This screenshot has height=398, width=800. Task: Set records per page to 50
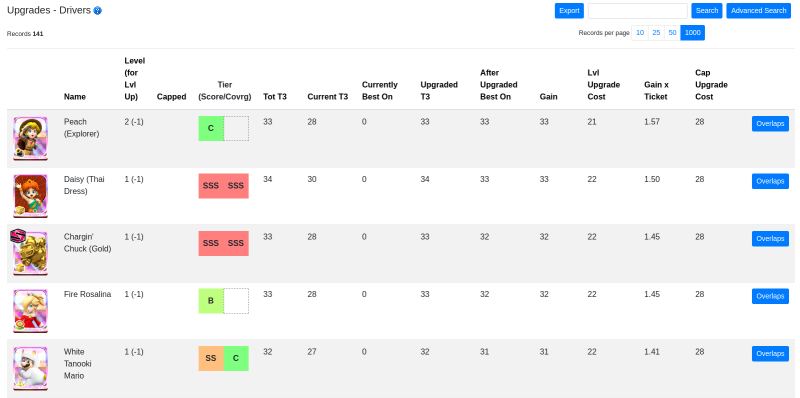pyautogui.click(x=672, y=33)
